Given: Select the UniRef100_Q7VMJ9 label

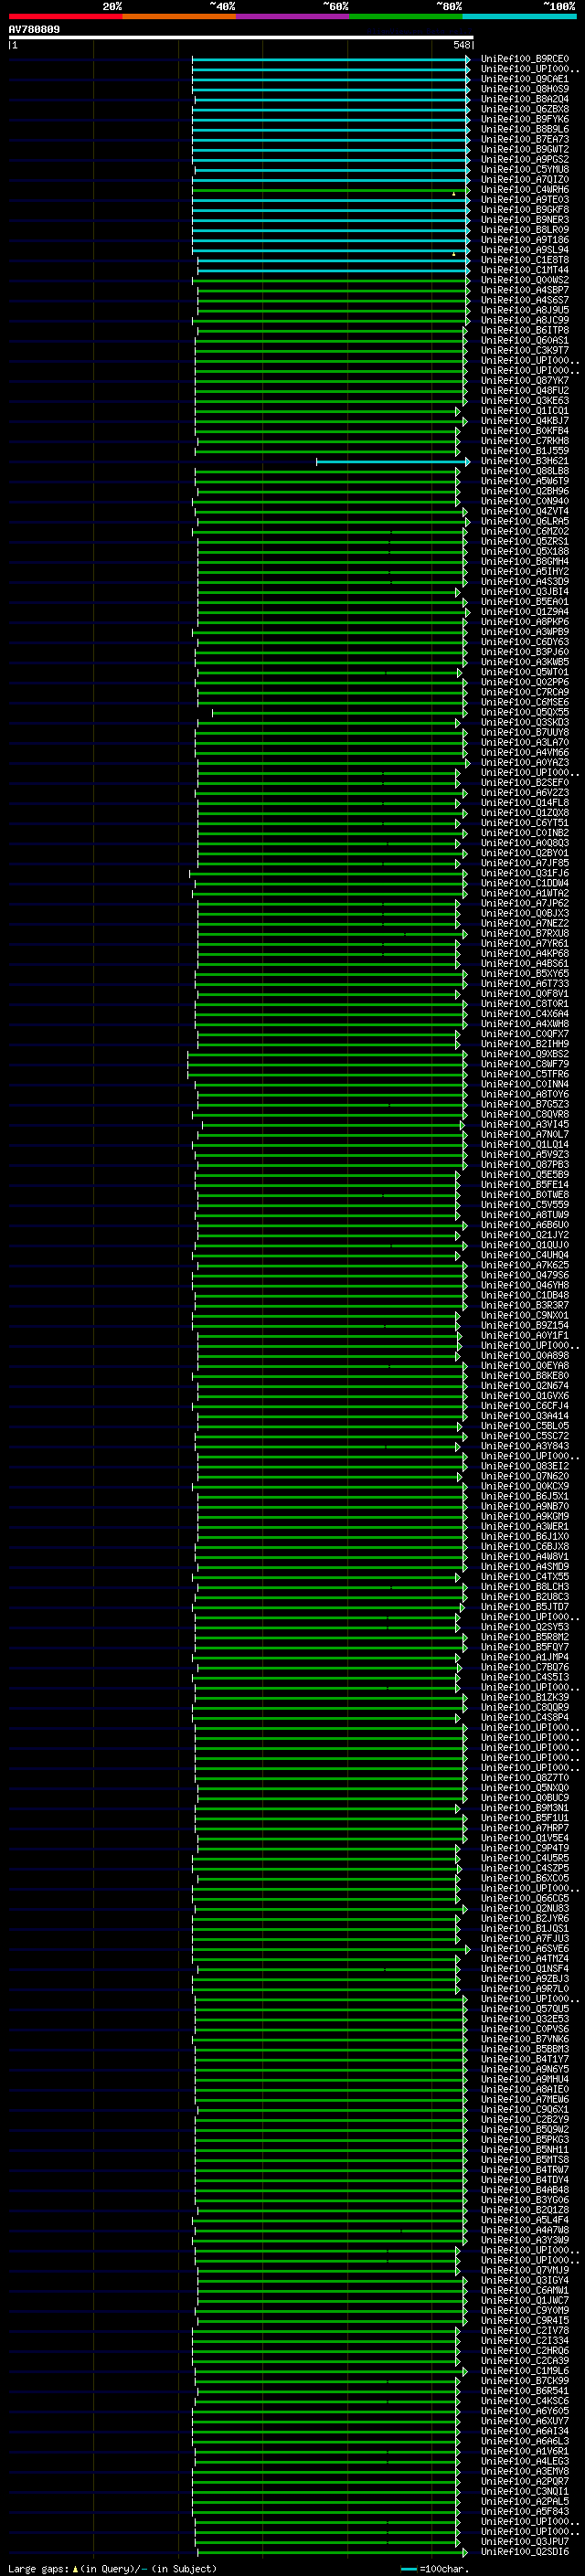Looking at the screenshot, I should coord(524,2270).
